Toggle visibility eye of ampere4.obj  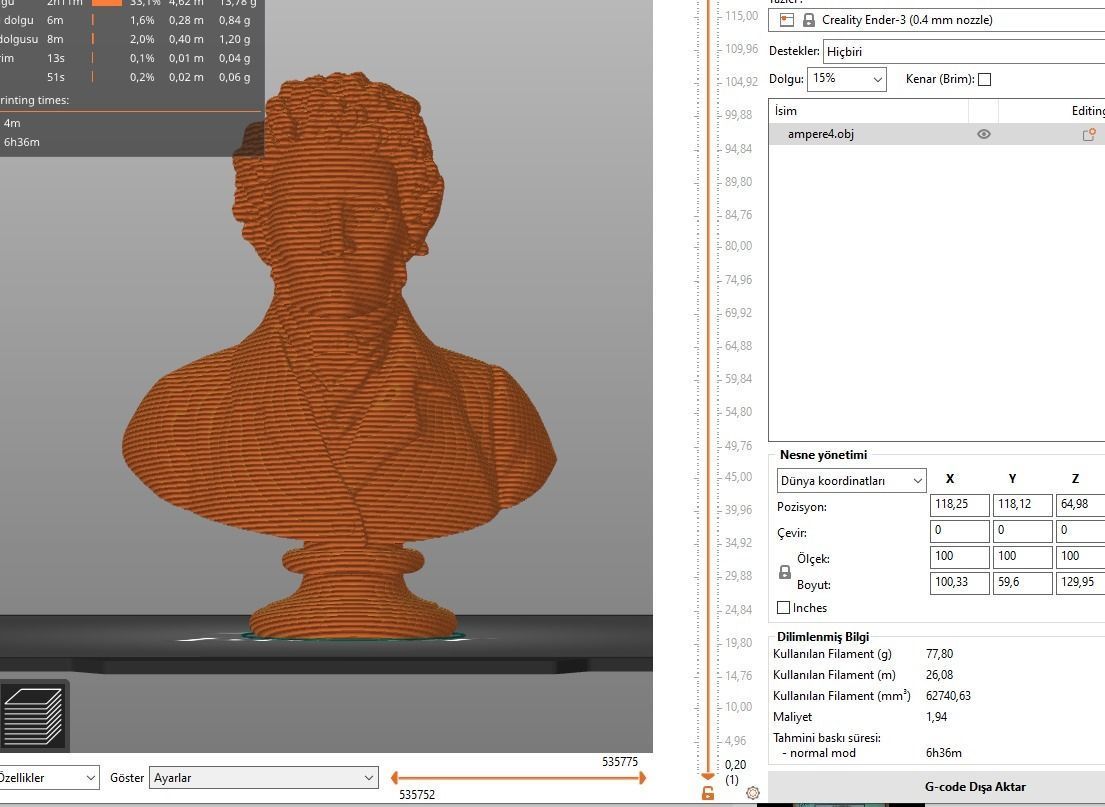point(984,134)
